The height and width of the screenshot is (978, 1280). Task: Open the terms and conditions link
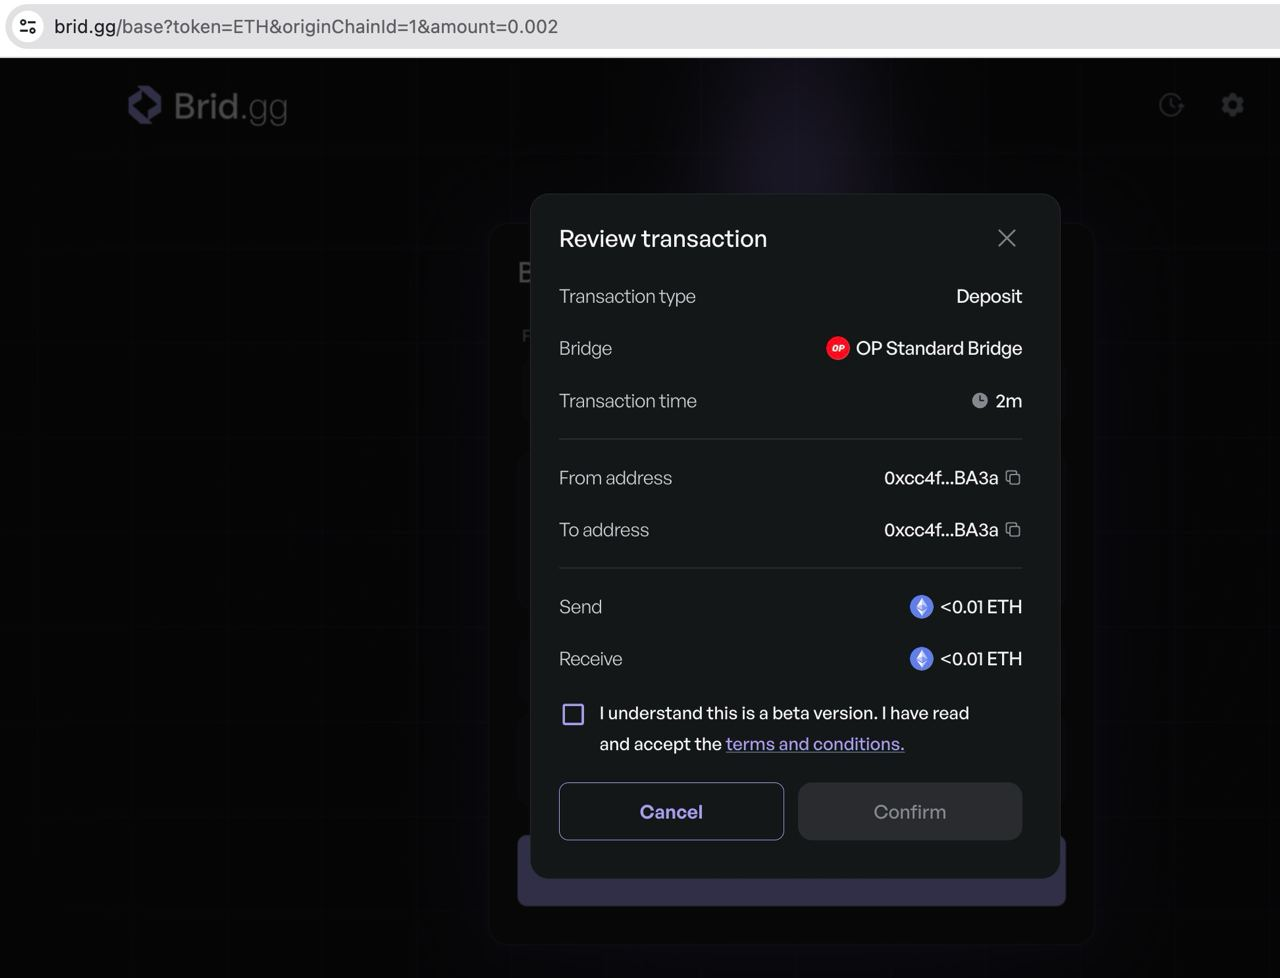tap(815, 744)
